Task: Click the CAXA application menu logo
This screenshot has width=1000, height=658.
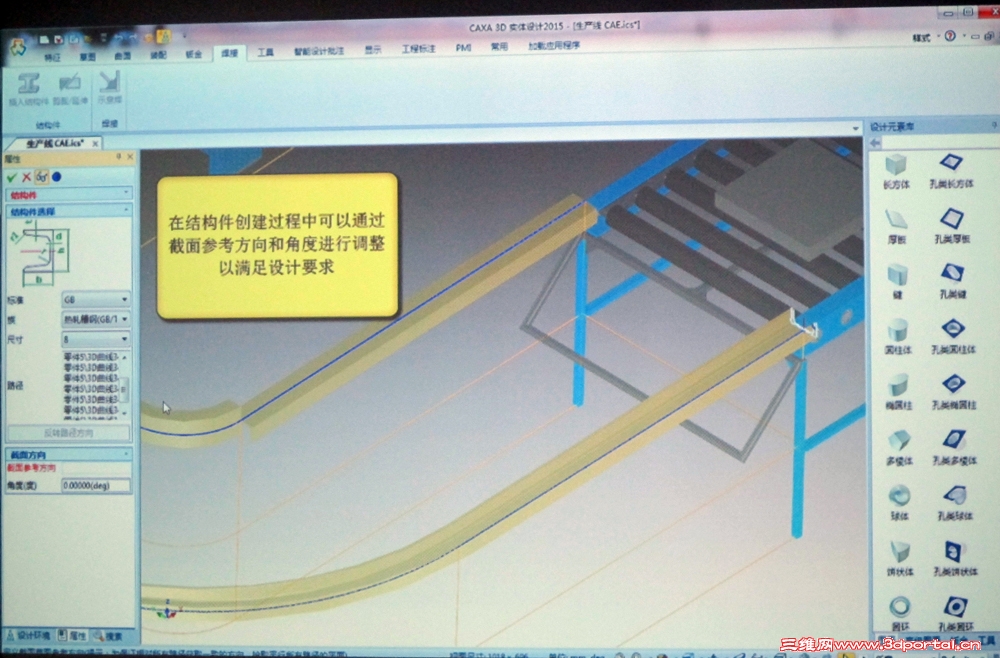Action: [17, 46]
